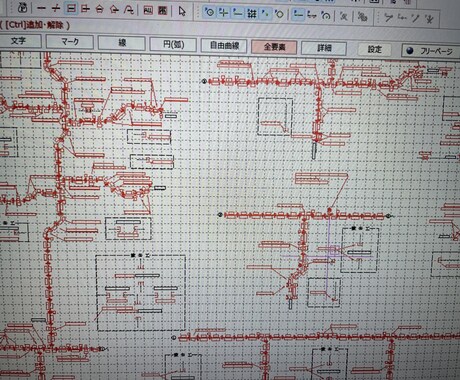
Task: Select the plus-shaped crossing line tool icon
Action: point(55,8)
